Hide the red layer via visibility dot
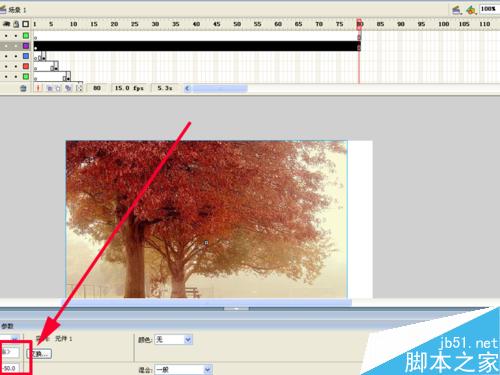The width and height of the screenshot is (500, 375). pos(6,67)
